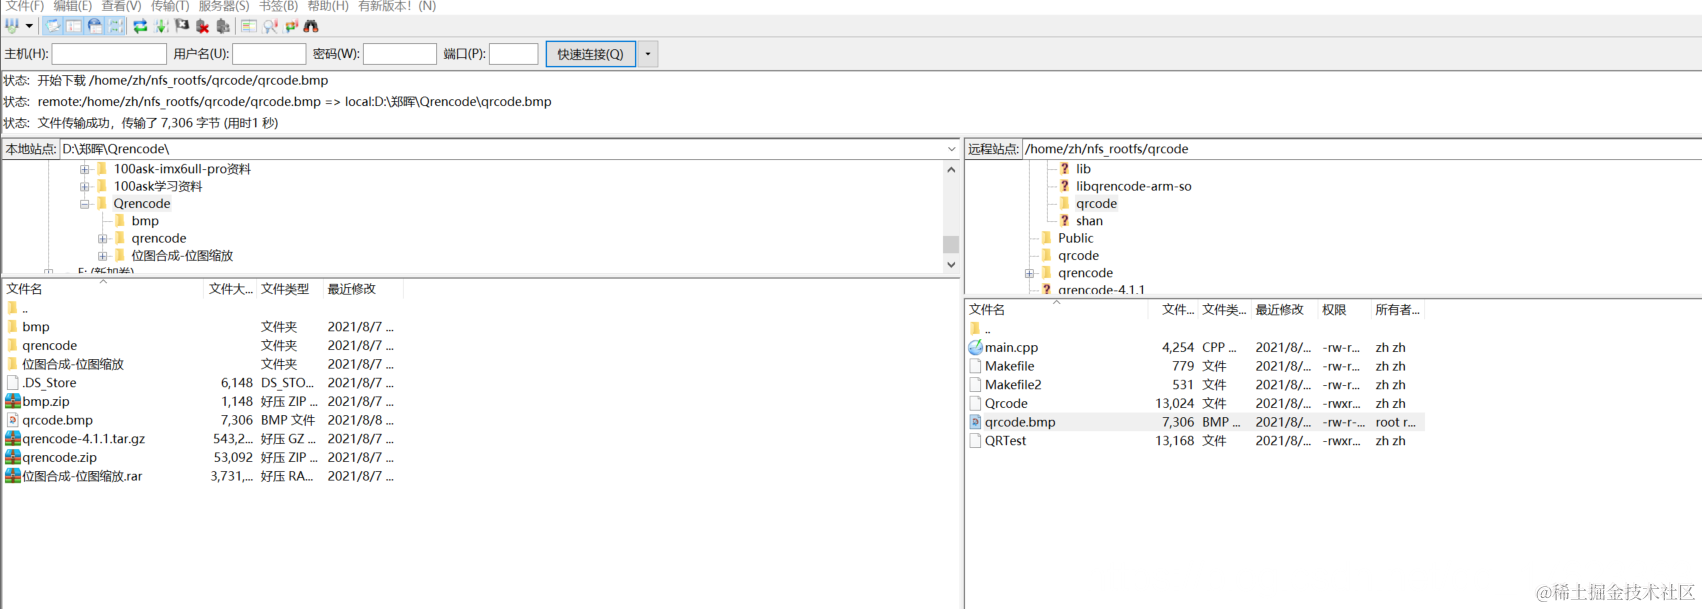Click the 用户名(U) input field
This screenshot has height=609, width=1702.
(x=269, y=54)
